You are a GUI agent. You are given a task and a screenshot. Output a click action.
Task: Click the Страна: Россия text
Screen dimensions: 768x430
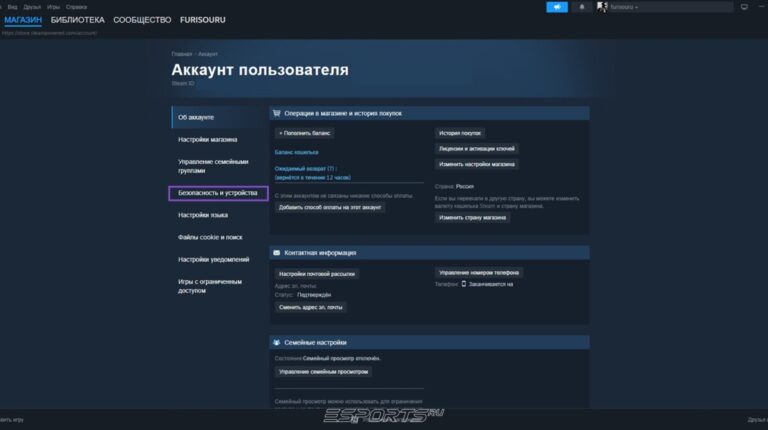(454, 187)
